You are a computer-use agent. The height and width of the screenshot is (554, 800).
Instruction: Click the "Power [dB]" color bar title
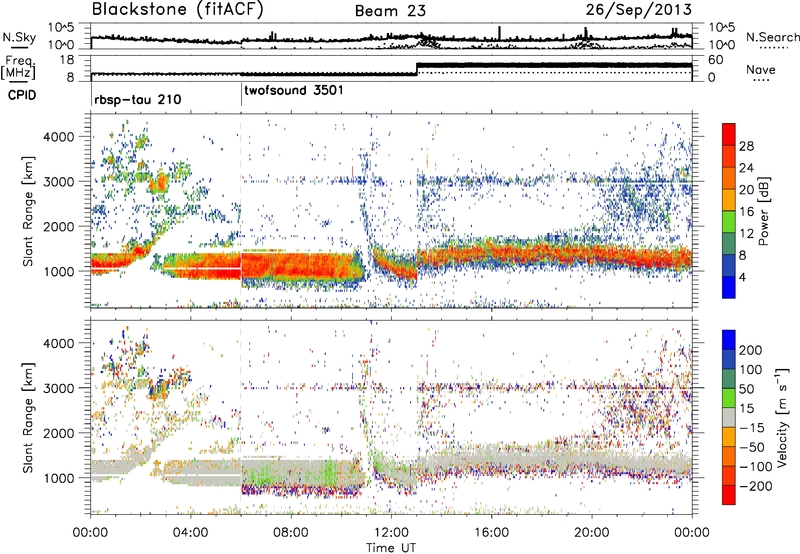[763, 211]
